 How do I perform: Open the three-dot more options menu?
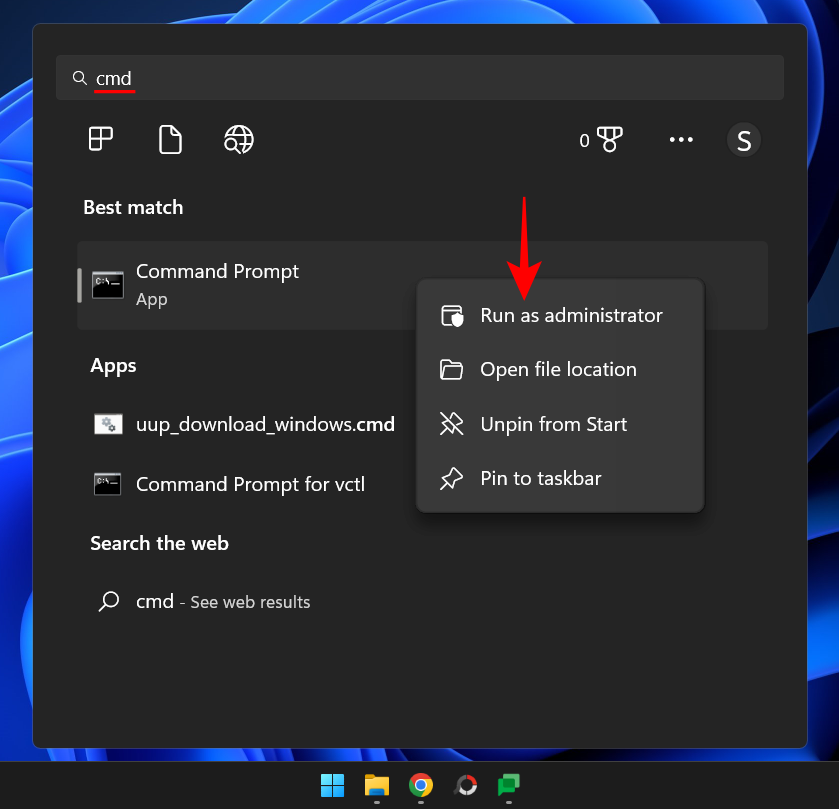(x=681, y=140)
